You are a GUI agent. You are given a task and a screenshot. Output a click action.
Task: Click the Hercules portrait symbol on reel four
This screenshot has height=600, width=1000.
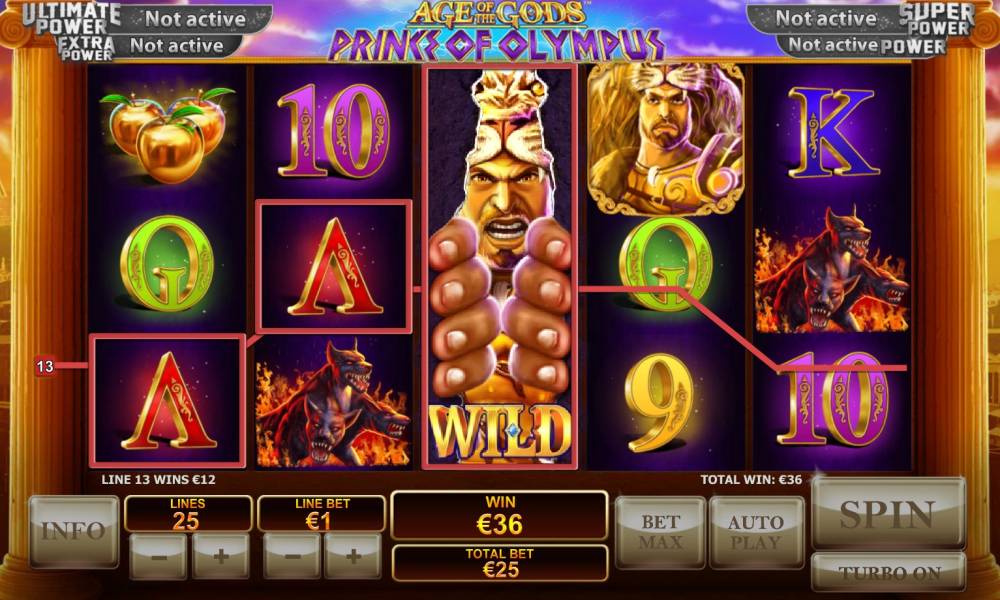[665, 138]
